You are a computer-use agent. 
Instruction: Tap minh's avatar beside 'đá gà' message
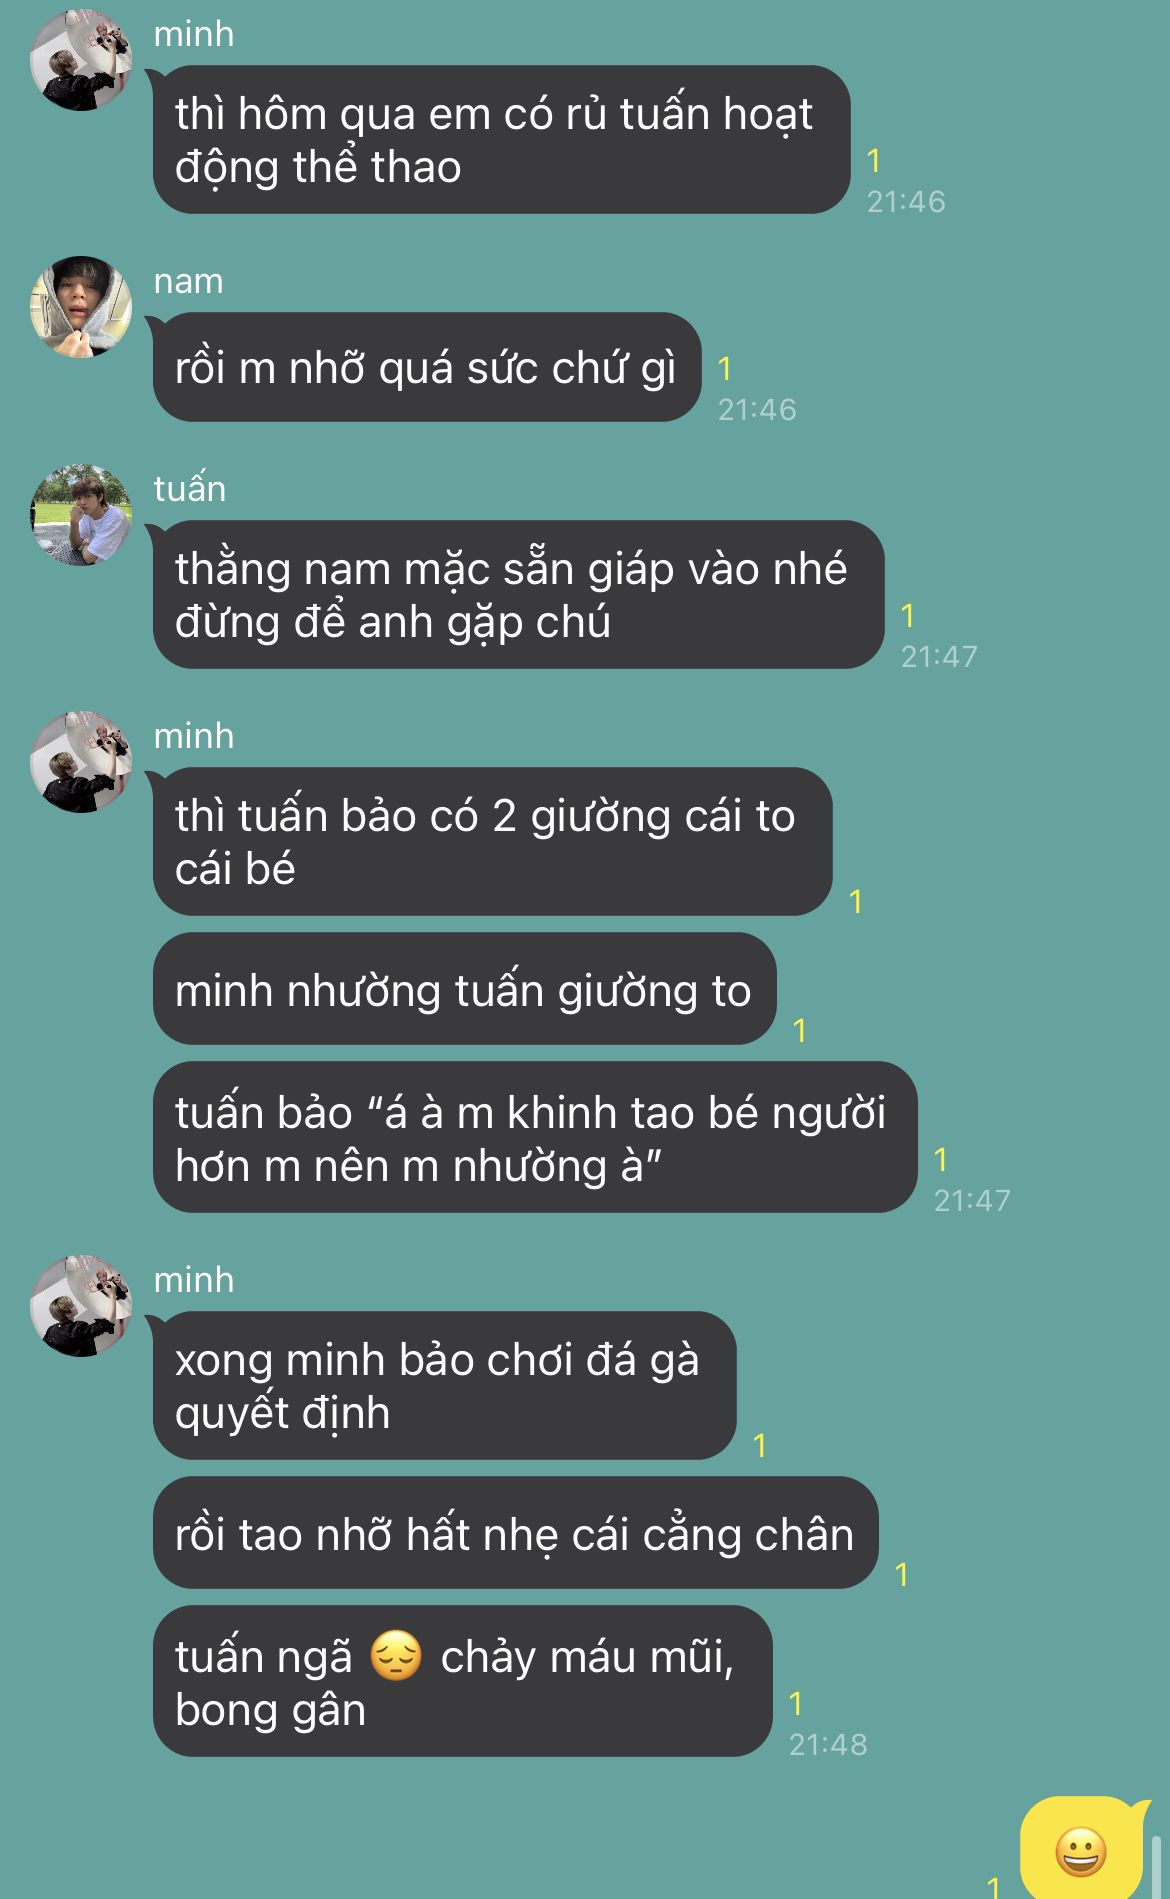(x=81, y=1306)
